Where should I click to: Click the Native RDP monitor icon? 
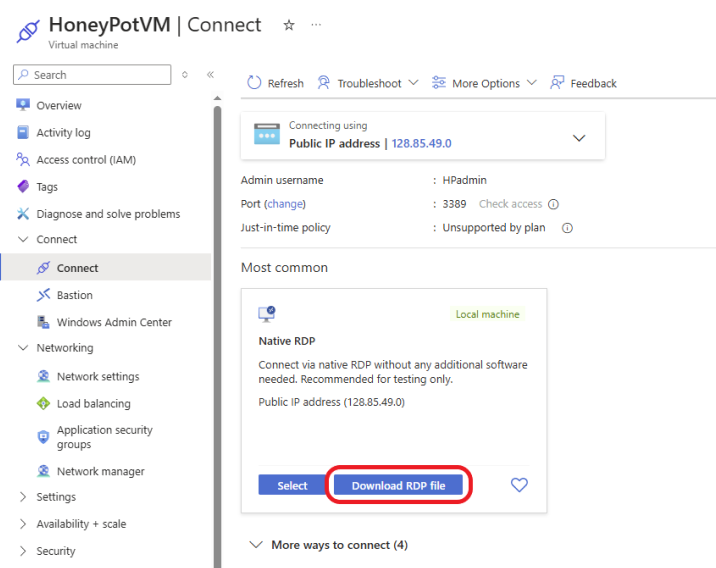267,314
